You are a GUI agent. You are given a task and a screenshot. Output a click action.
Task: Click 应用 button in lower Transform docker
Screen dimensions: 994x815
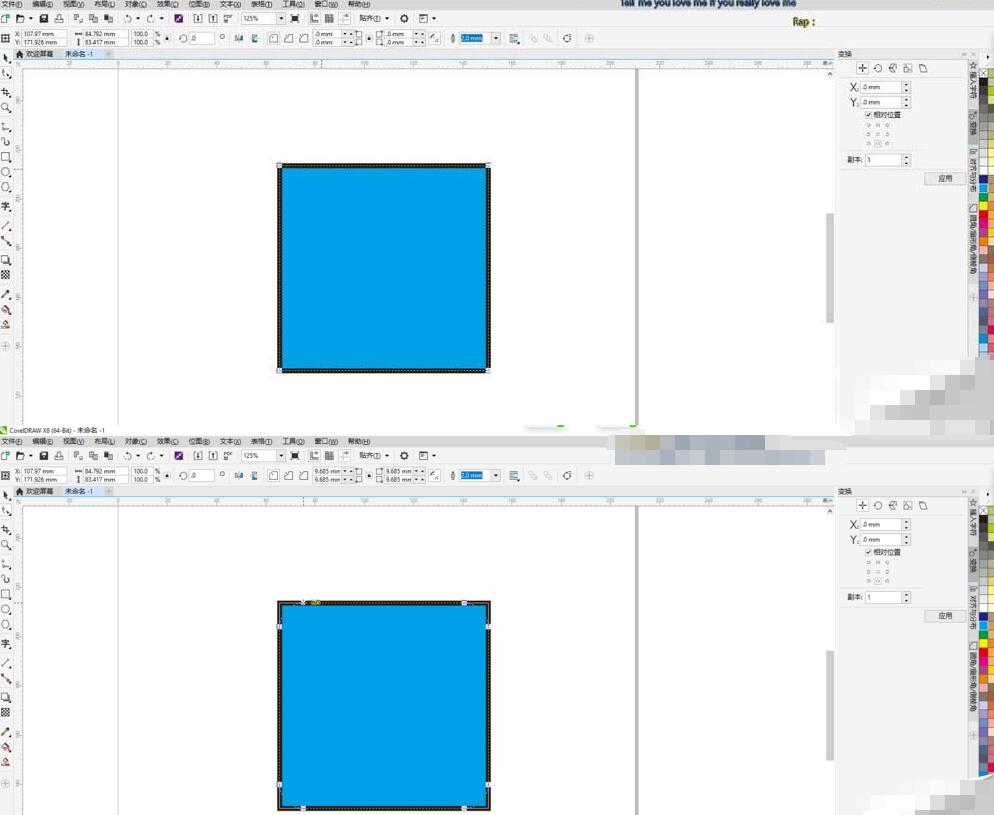945,615
